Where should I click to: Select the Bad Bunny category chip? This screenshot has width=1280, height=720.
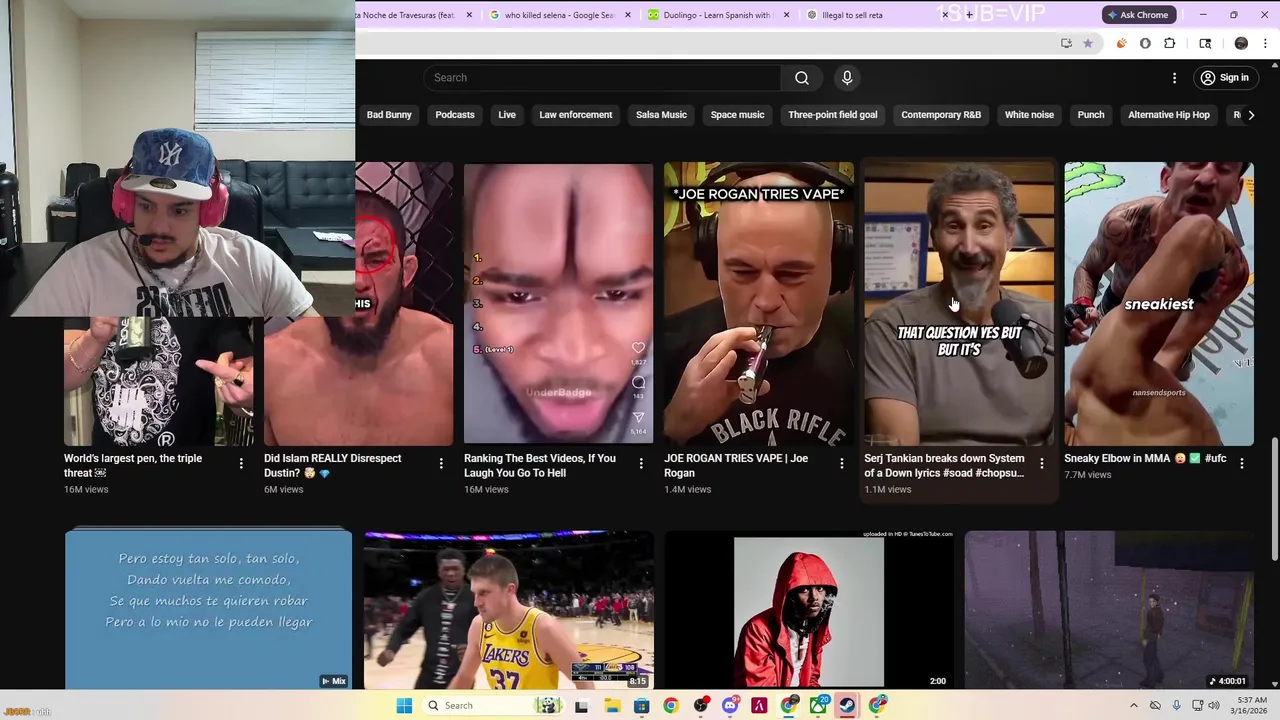[x=389, y=115]
